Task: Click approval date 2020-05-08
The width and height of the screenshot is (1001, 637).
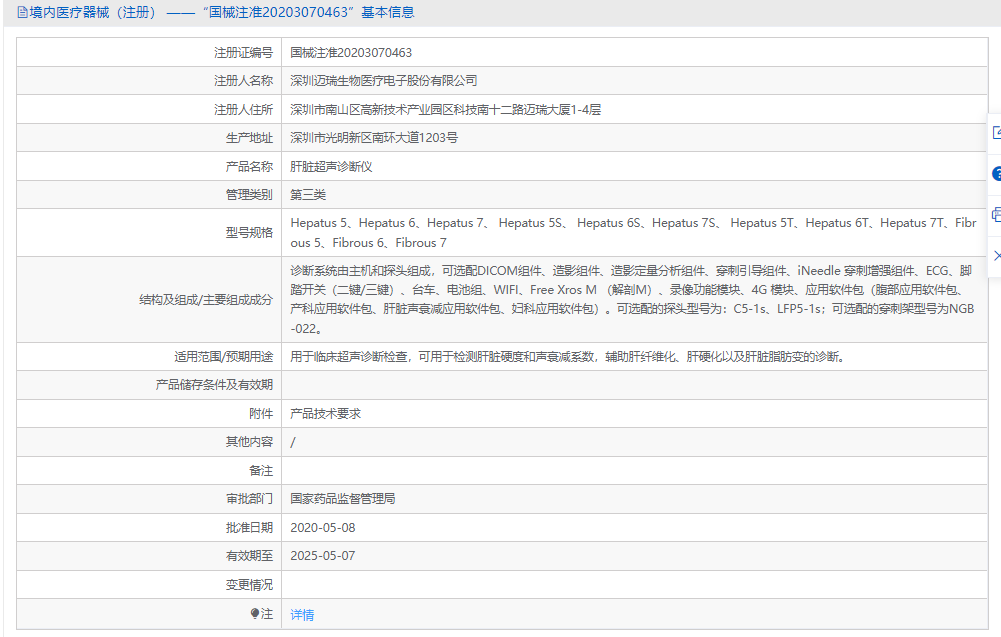Action: tap(322, 528)
